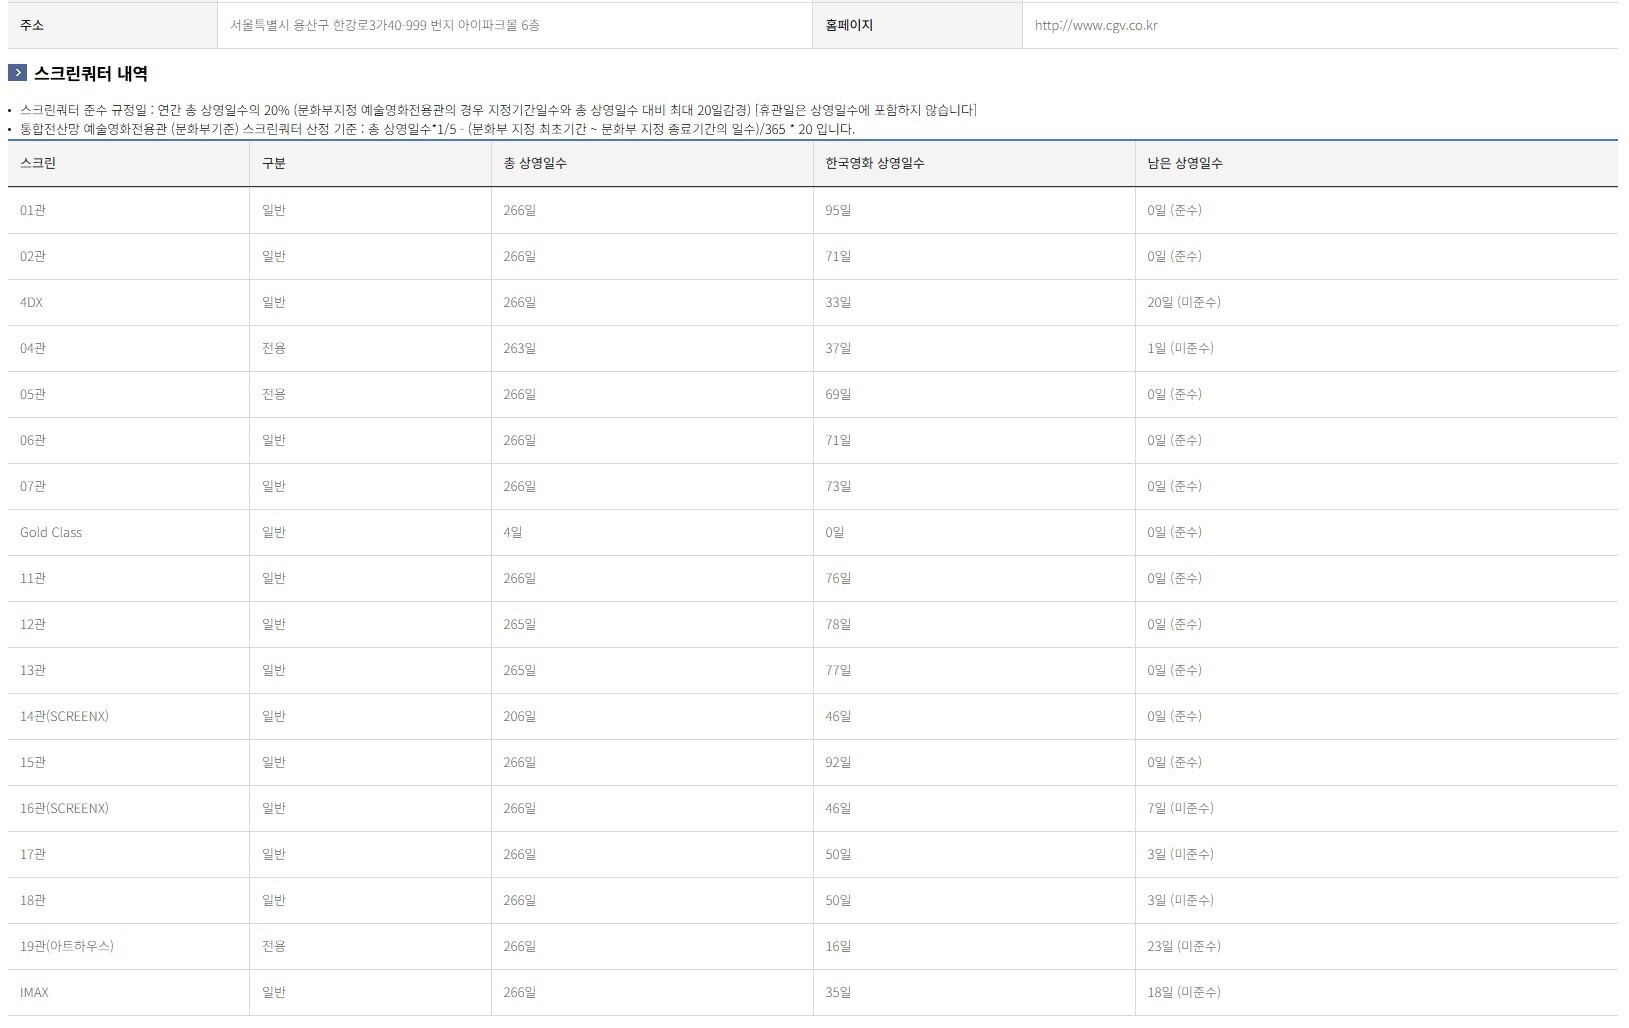Open the http://www.cgv.co.kr homepage link
Screen dimensions: 1629x1028
(1096, 25)
